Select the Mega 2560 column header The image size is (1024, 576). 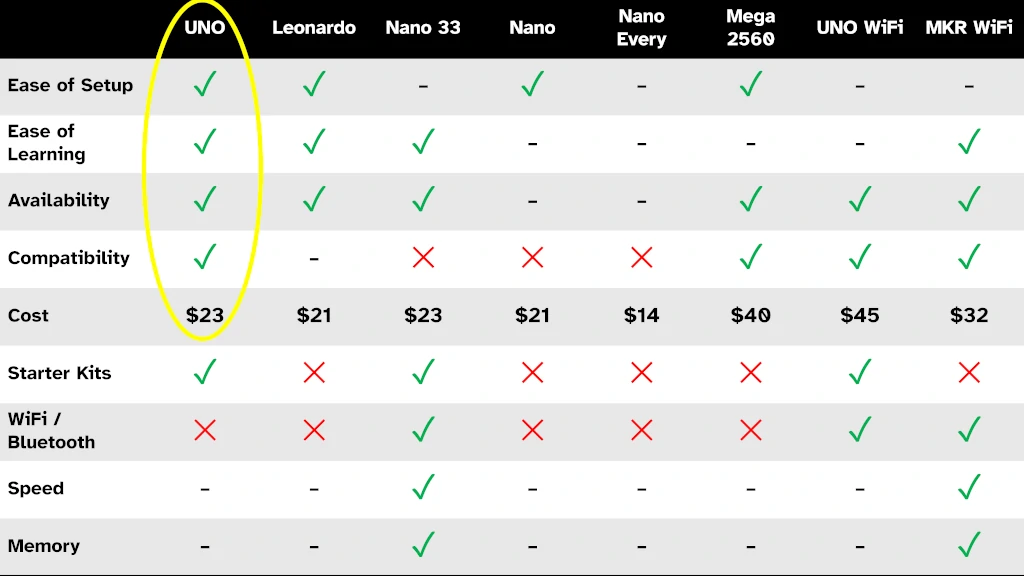(751, 27)
